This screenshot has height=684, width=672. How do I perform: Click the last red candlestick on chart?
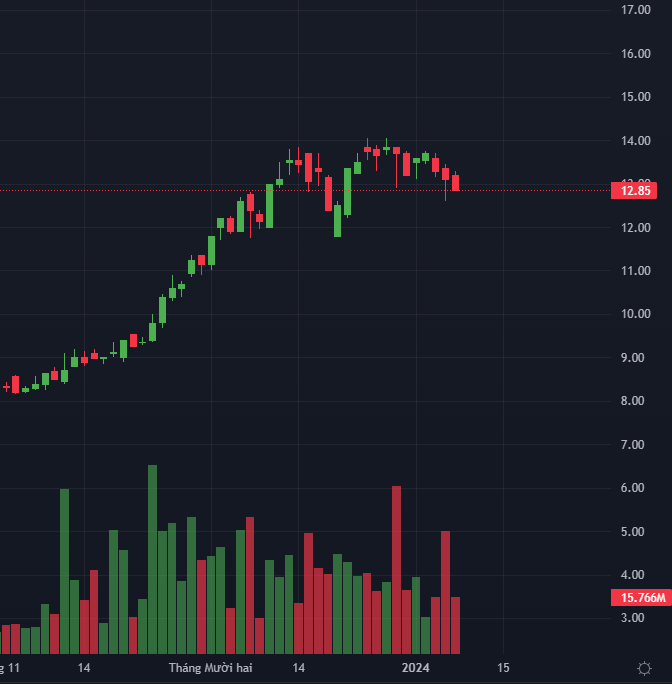tap(455, 182)
